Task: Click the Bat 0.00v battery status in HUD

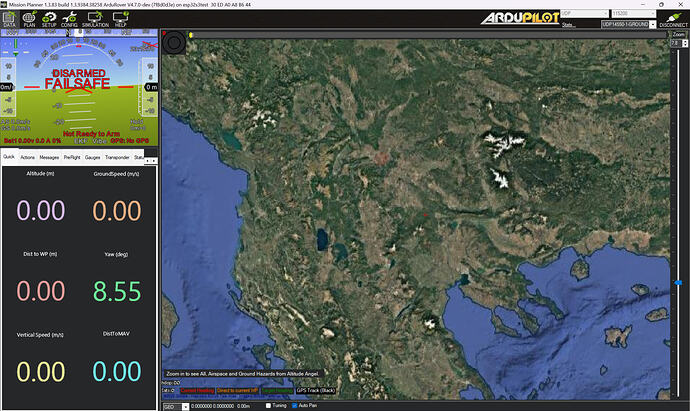Action: coord(32,141)
